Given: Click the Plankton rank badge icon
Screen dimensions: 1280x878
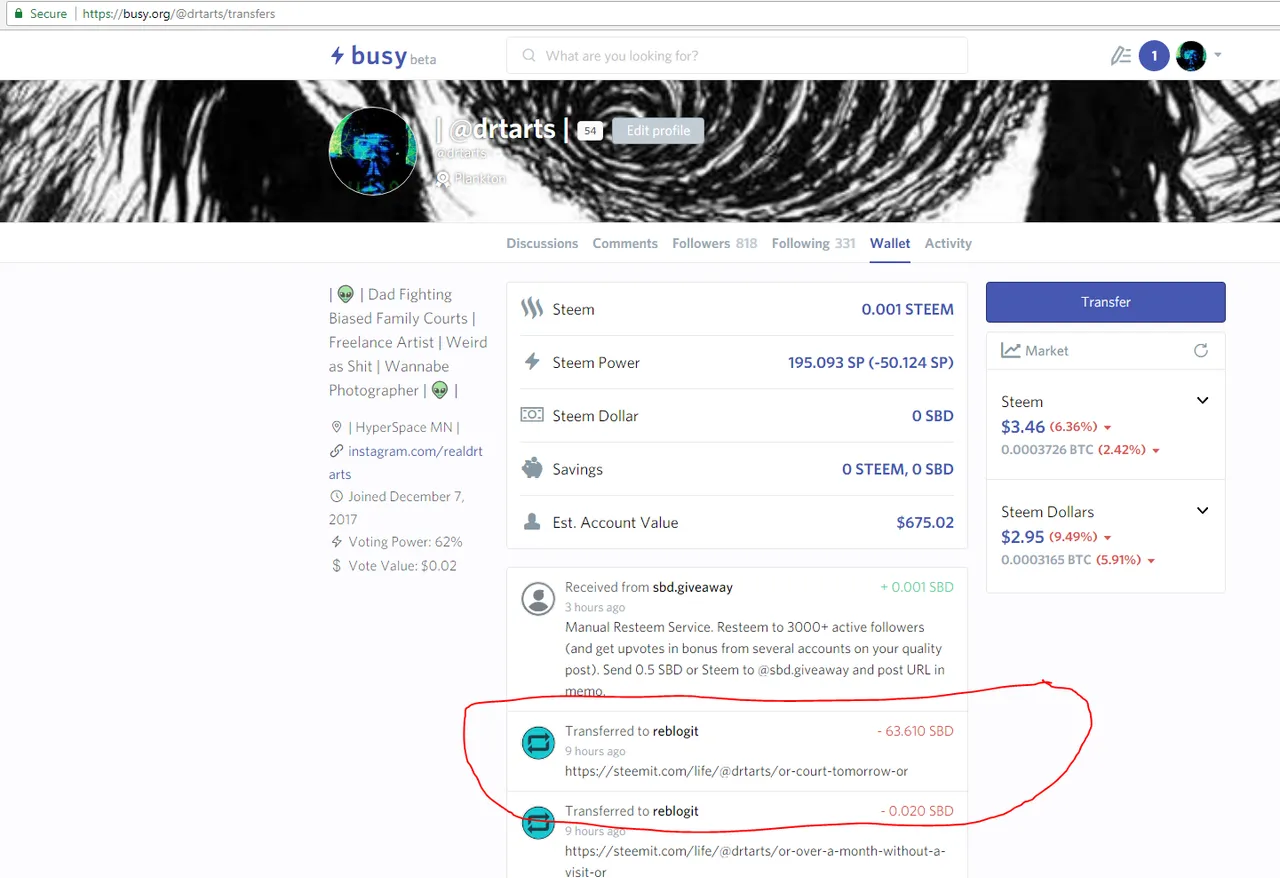Looking at the screenshot, I should (x=442, y=179).
